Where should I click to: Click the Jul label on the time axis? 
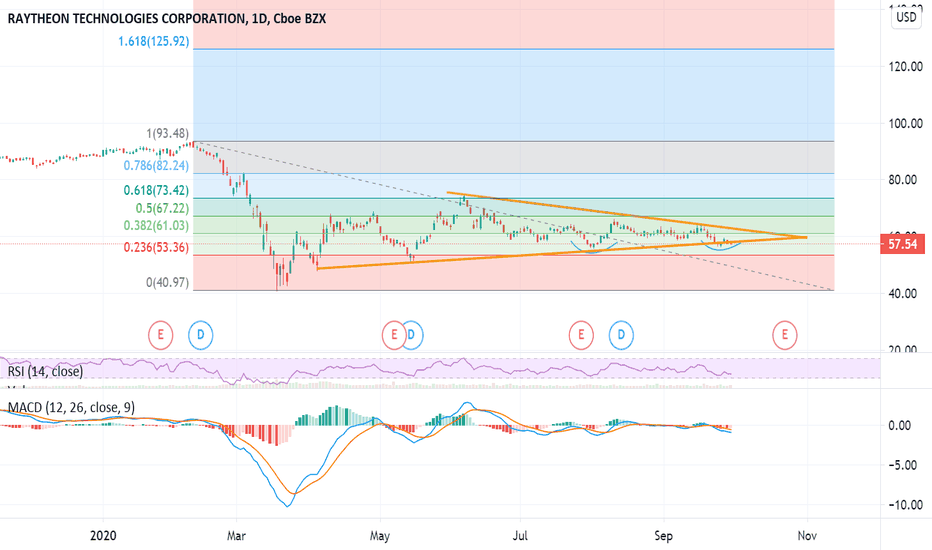pyautogui.click(x=520, y=536)
